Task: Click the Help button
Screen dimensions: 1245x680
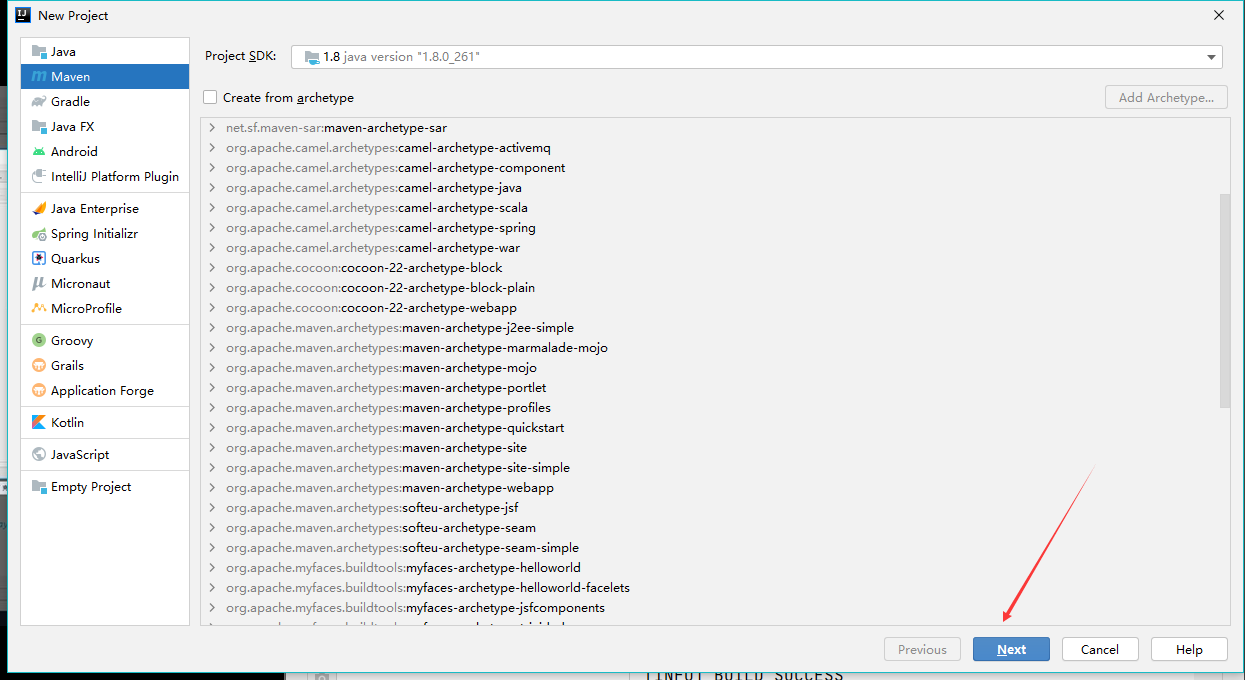Action: (1189, 649)
